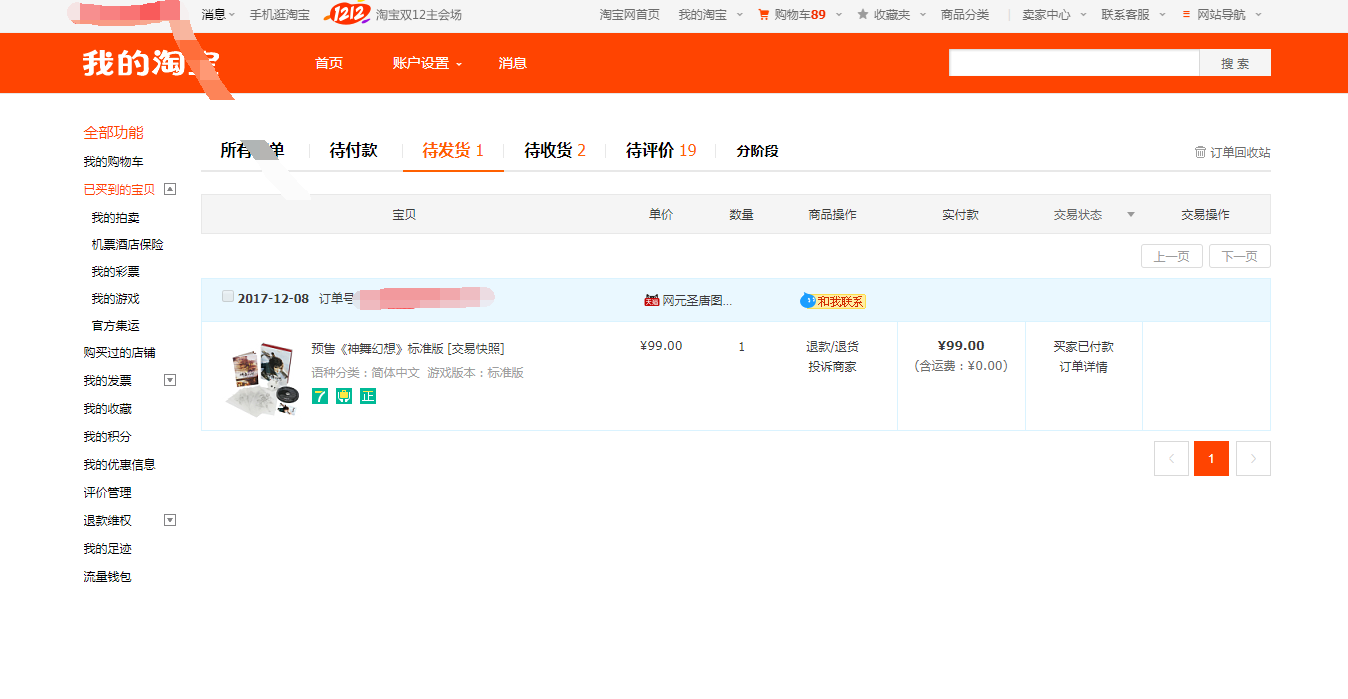Switch to the 分阶段 tab
The image size is (1348, 699).
[x=757, y=151]
